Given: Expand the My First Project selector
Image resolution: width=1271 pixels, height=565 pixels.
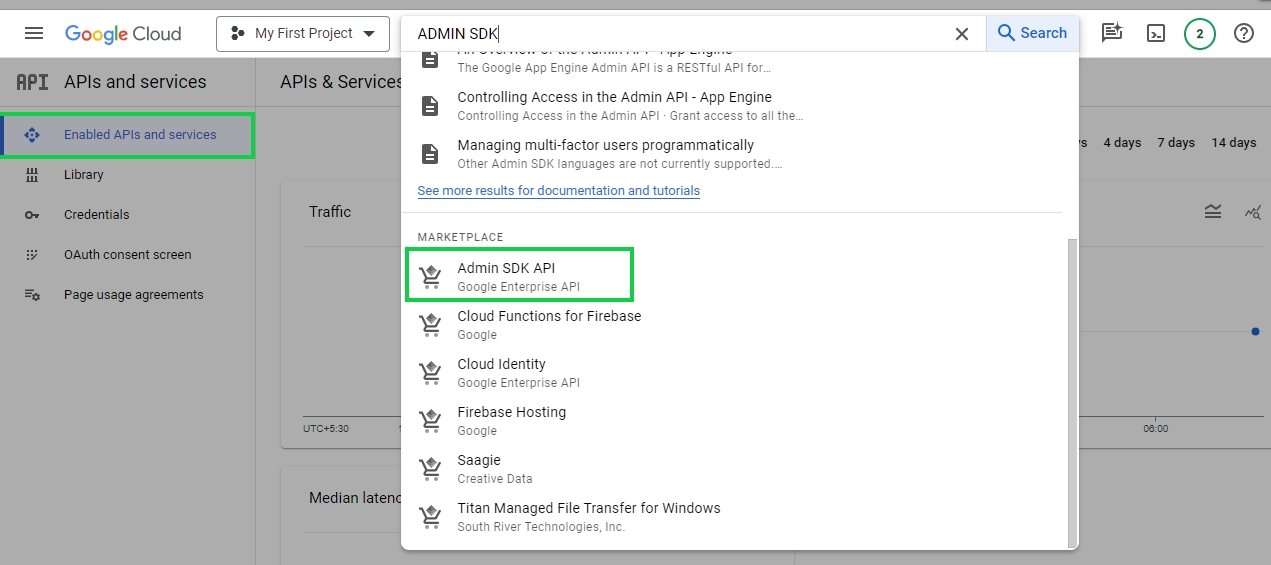Looking at the screenshot, I should [303, 34].
